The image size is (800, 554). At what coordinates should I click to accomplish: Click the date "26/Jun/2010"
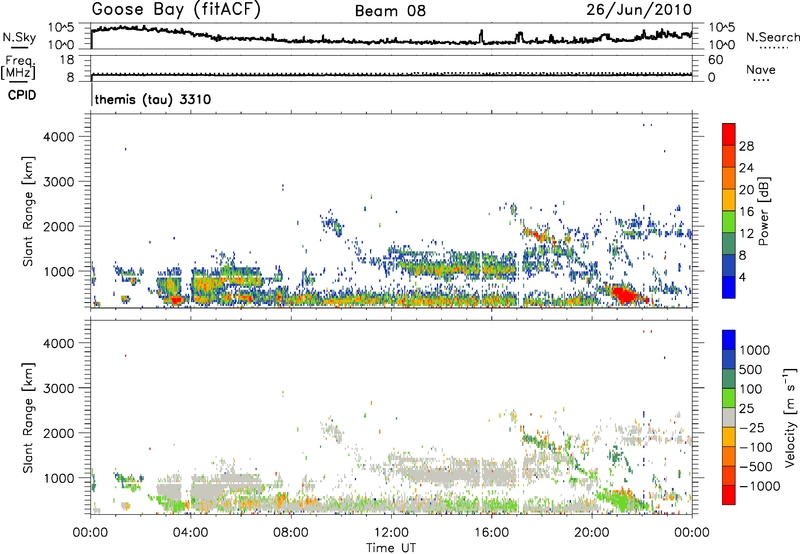tap(639, 10)
